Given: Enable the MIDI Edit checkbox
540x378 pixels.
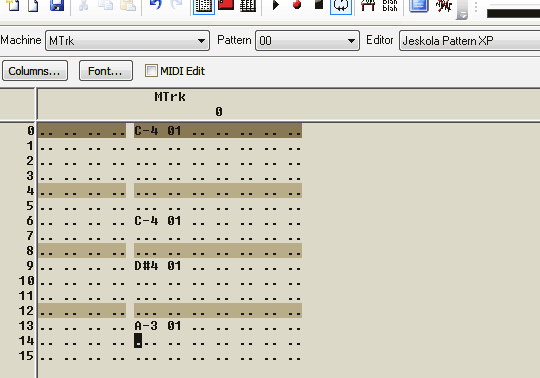Looking at the screenshot, I should point(151,71).
